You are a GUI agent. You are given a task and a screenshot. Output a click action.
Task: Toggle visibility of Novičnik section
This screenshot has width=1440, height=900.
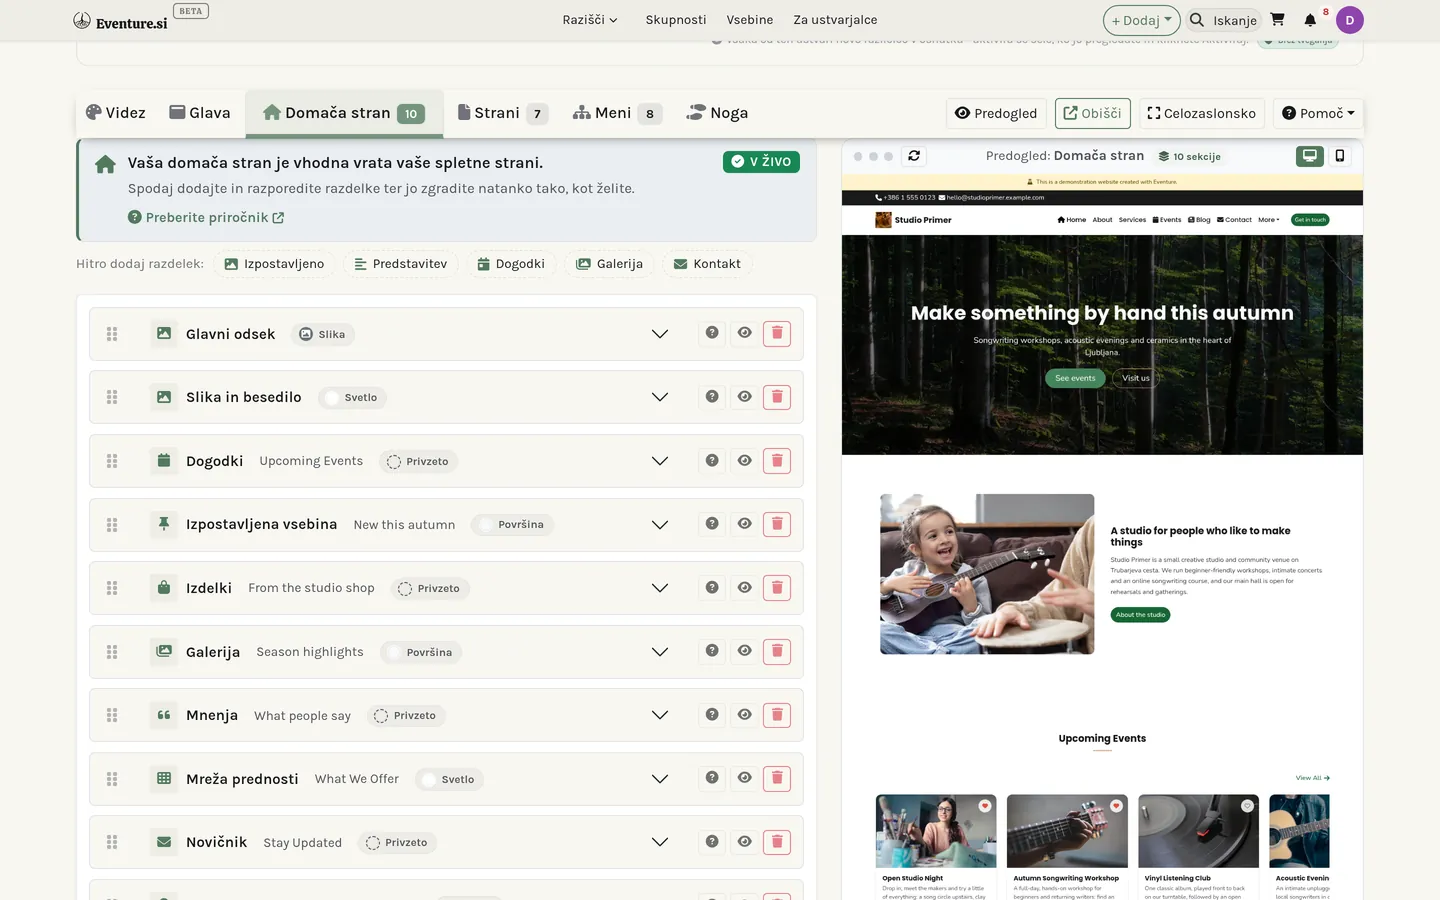pyautogui.click(x=745, y=841)
